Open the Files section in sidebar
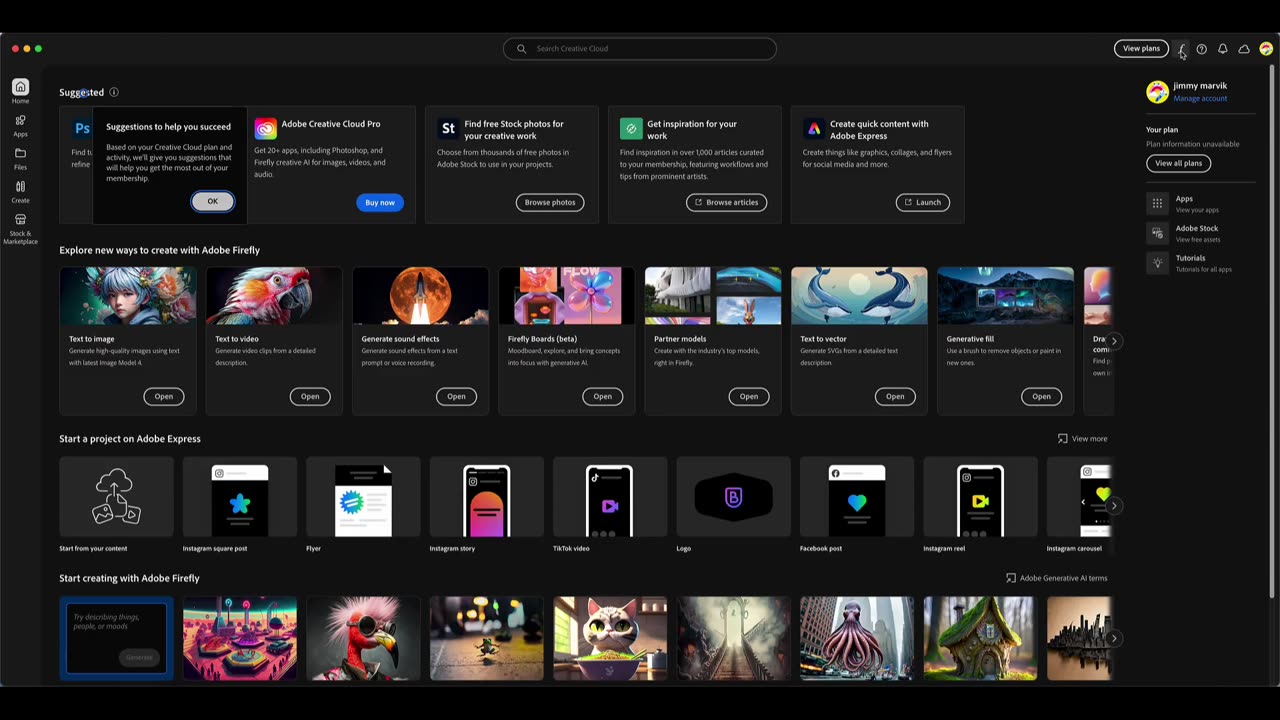 coord(20,158)
